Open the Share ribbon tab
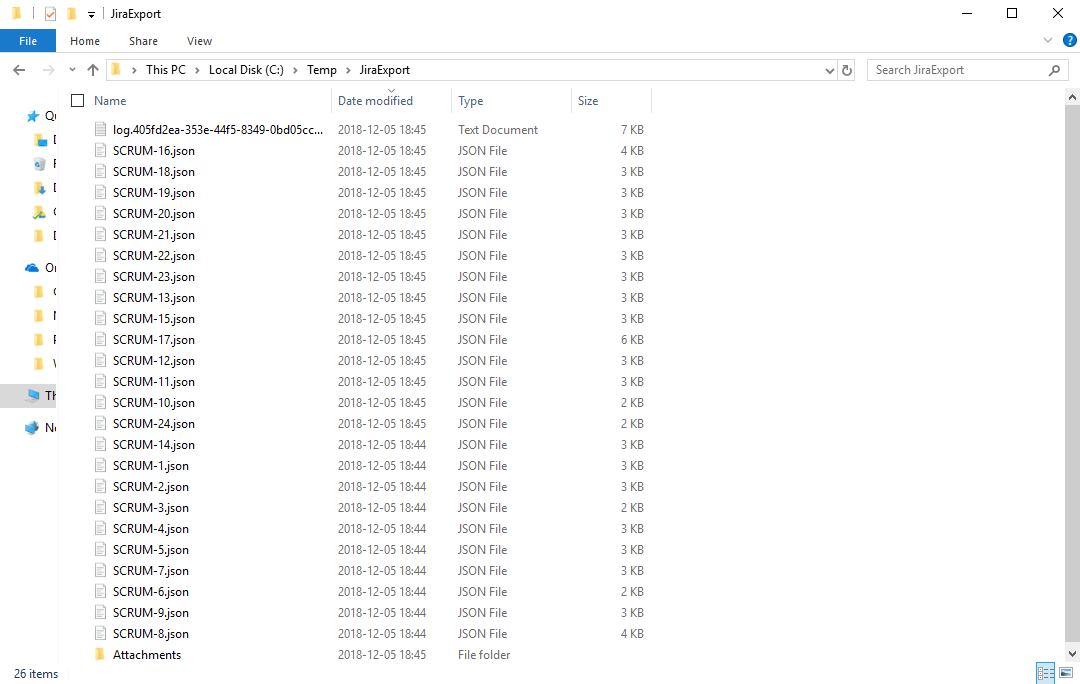Viewport: 1080px width, 684px height. (143, 41)
